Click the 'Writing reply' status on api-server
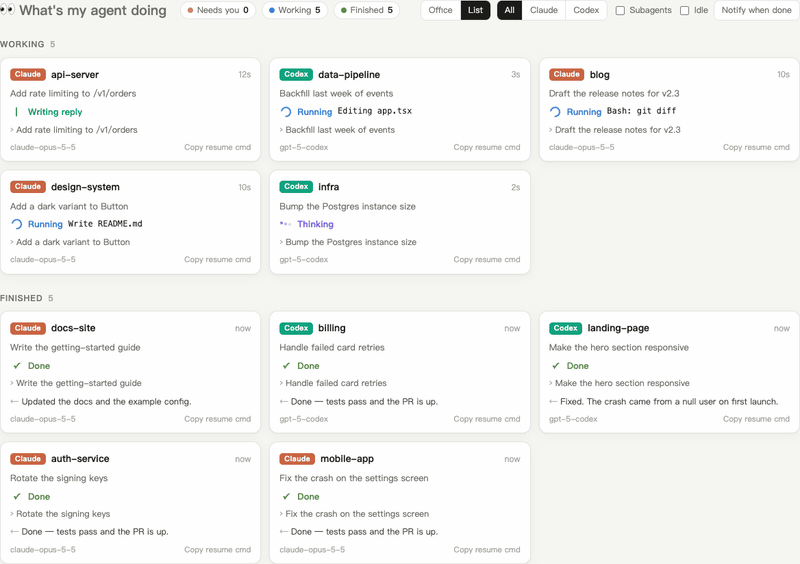Screen dimensions: 800x564 pos(55,112)
